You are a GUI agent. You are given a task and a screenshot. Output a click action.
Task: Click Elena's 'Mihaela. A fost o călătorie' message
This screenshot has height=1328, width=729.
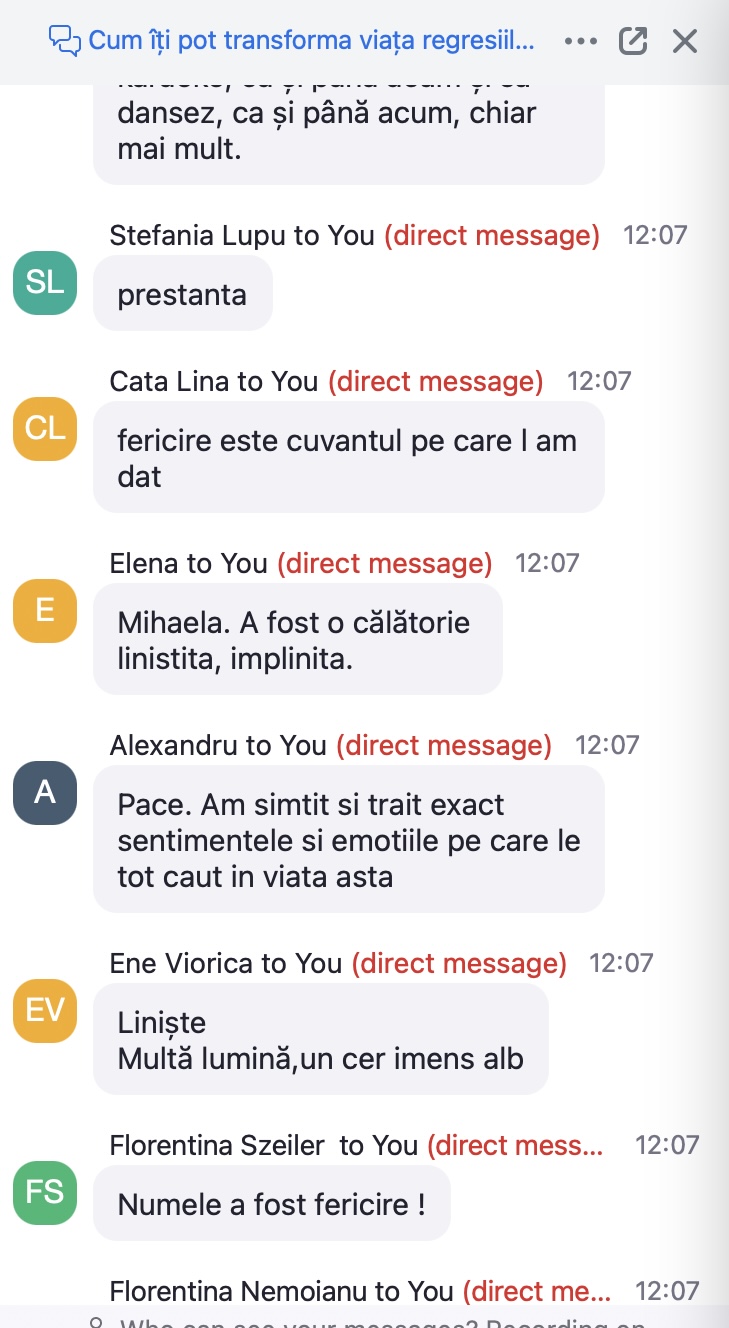click(298, 640)
